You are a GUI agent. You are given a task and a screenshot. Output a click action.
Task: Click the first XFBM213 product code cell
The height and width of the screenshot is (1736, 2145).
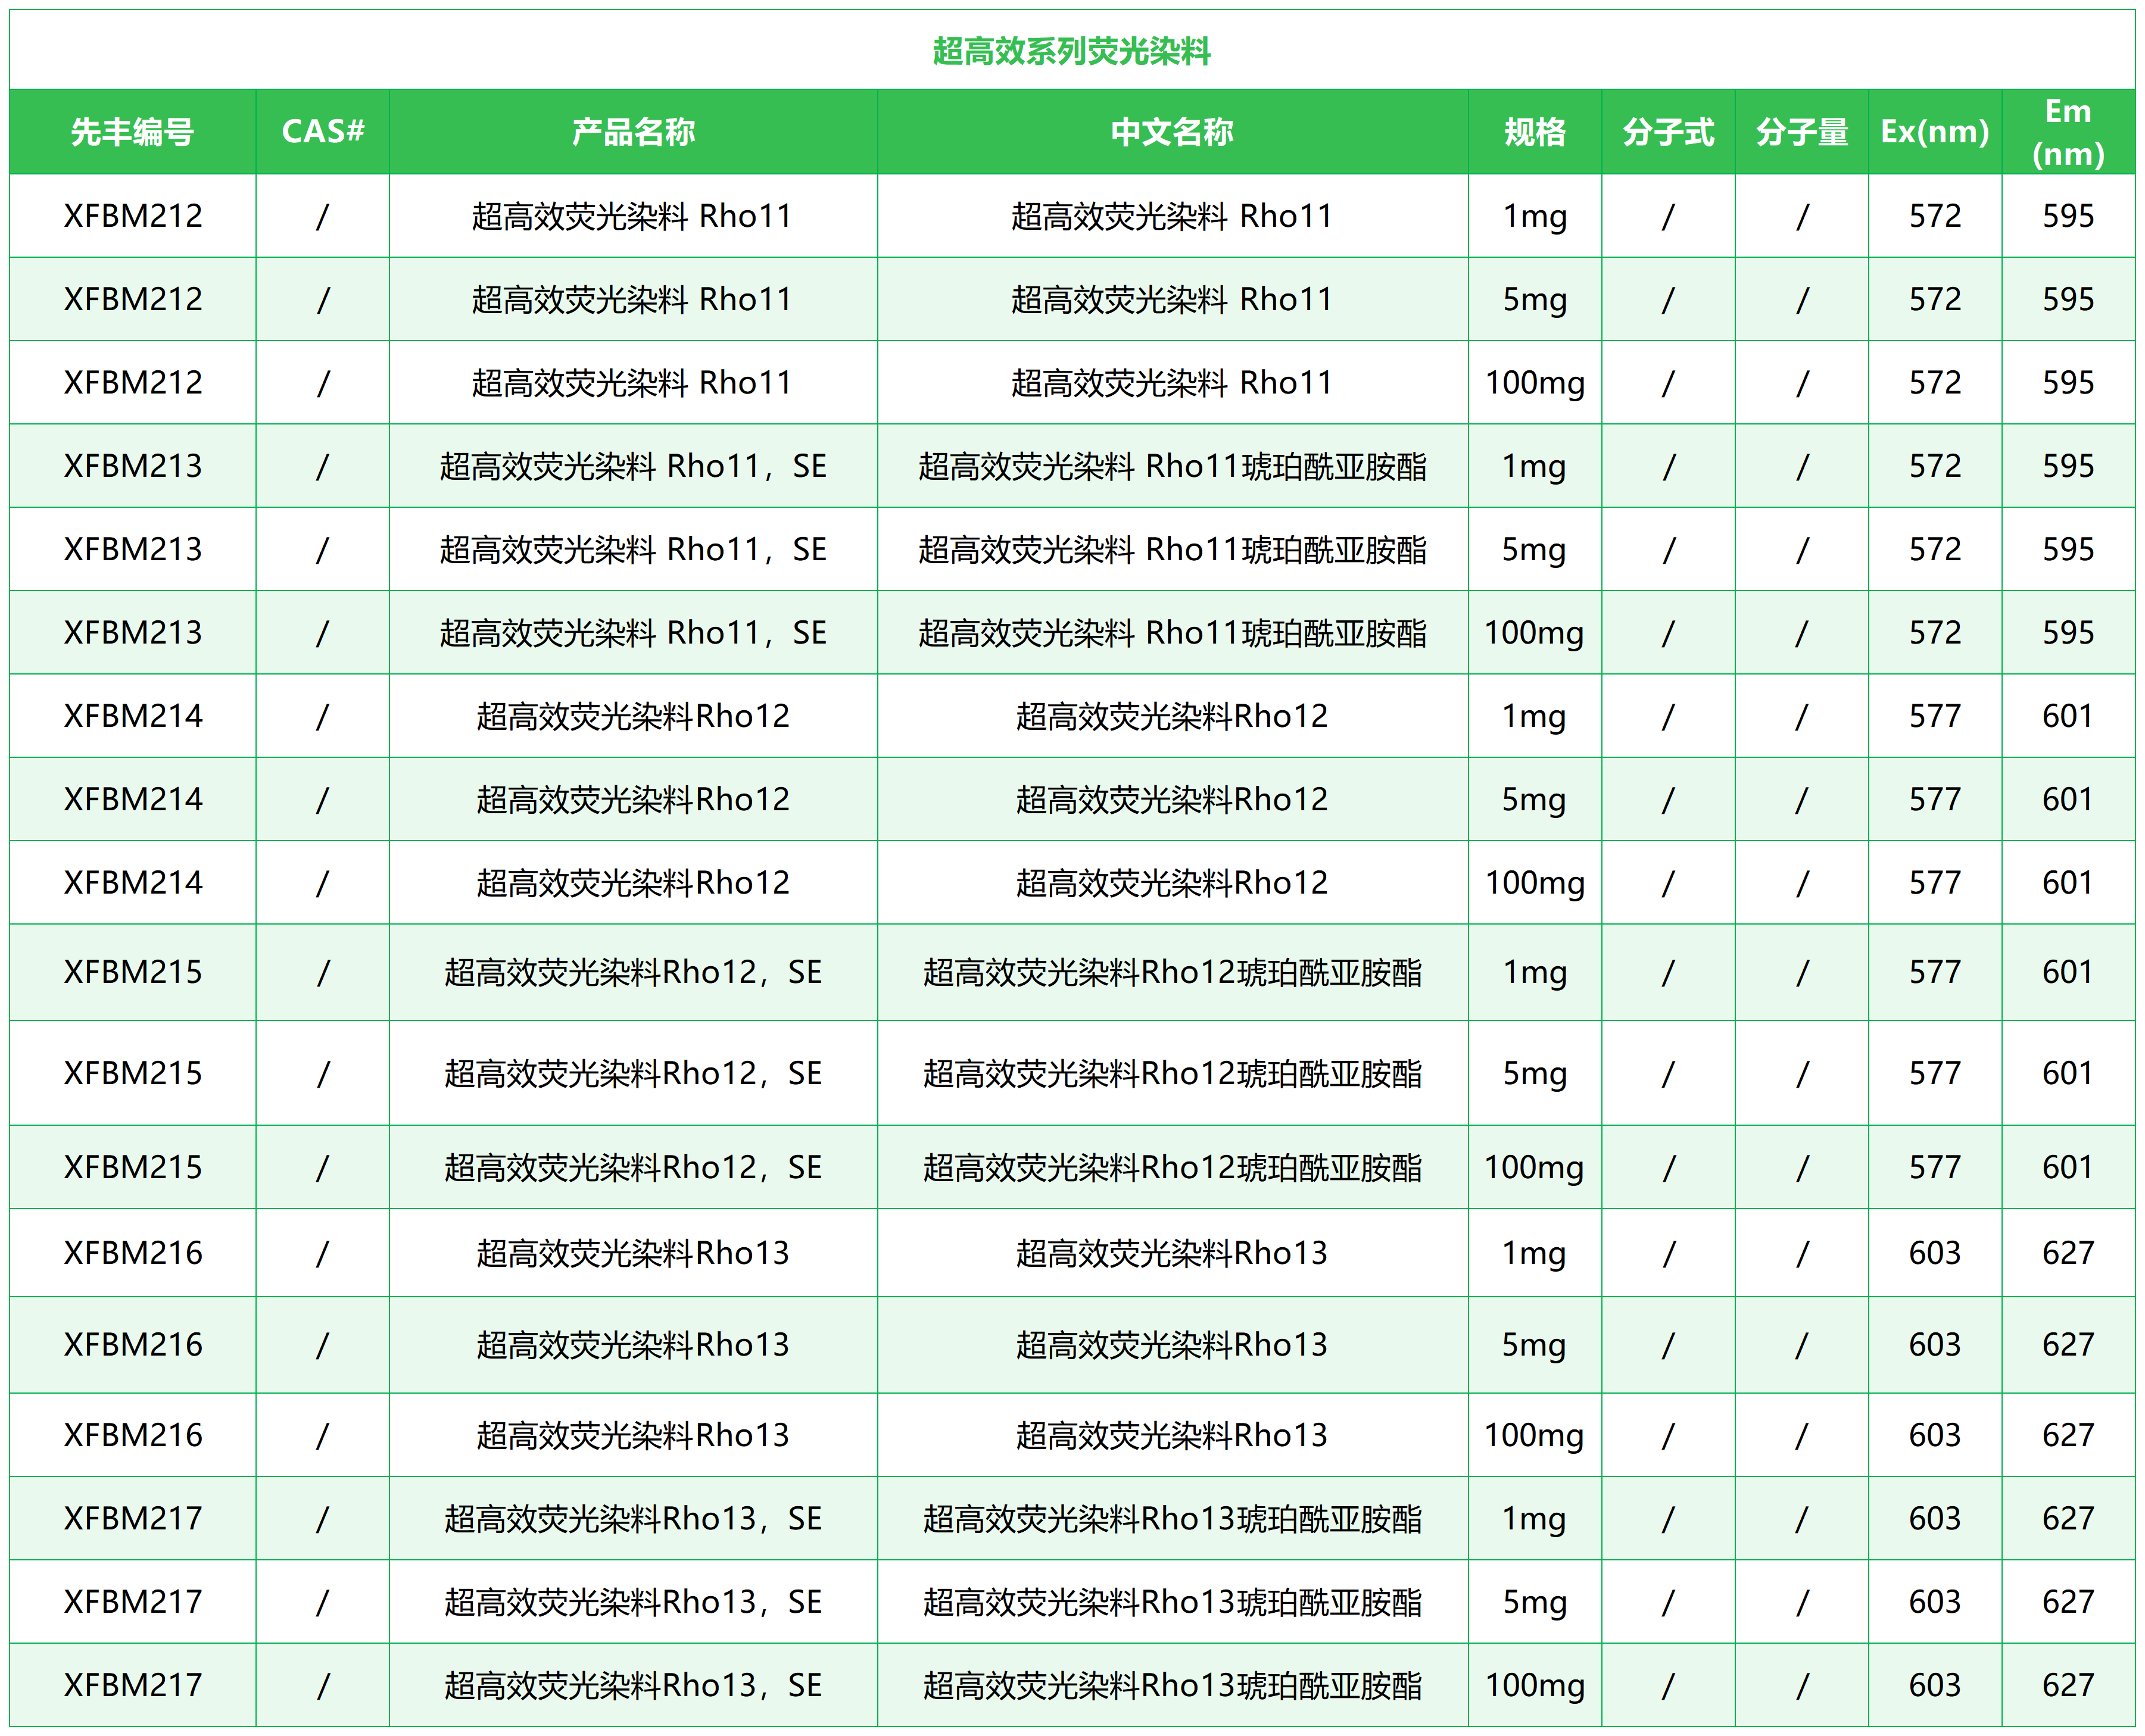[x=132, y=466]
